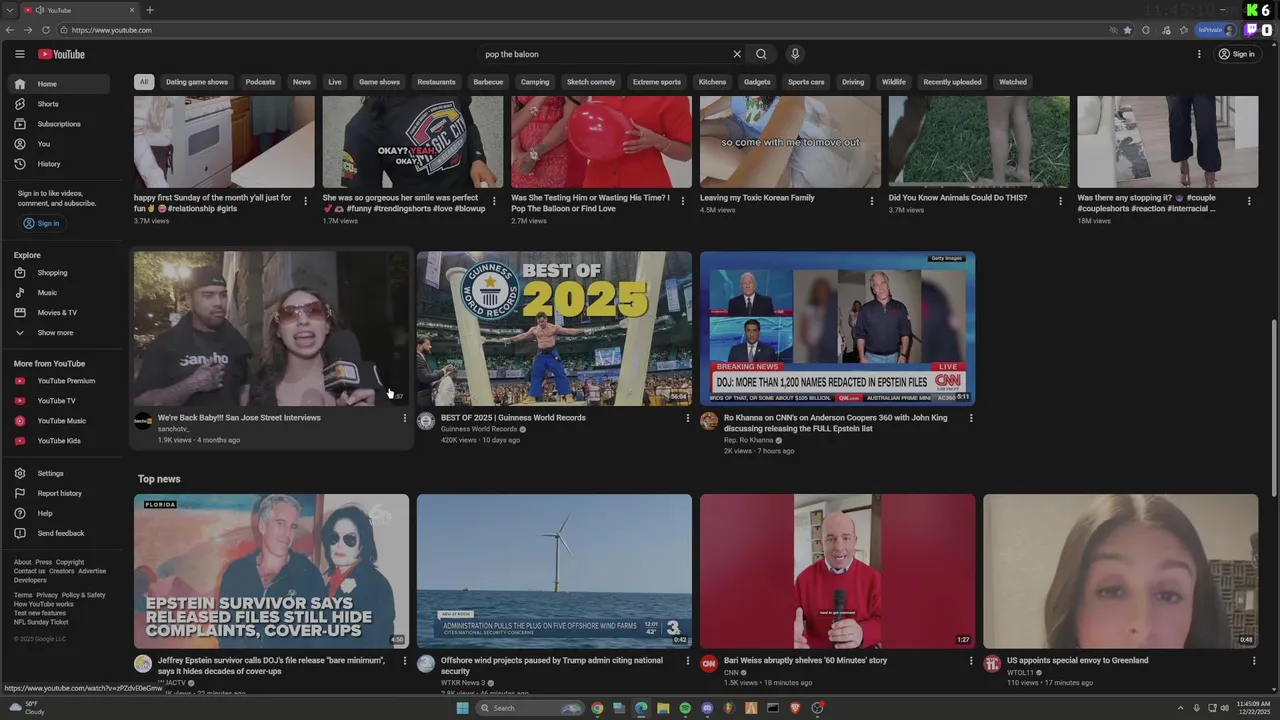Open Settings in the sidebar
The image size is (1280, 720).
pyautogui.click(x=60, y=473)
